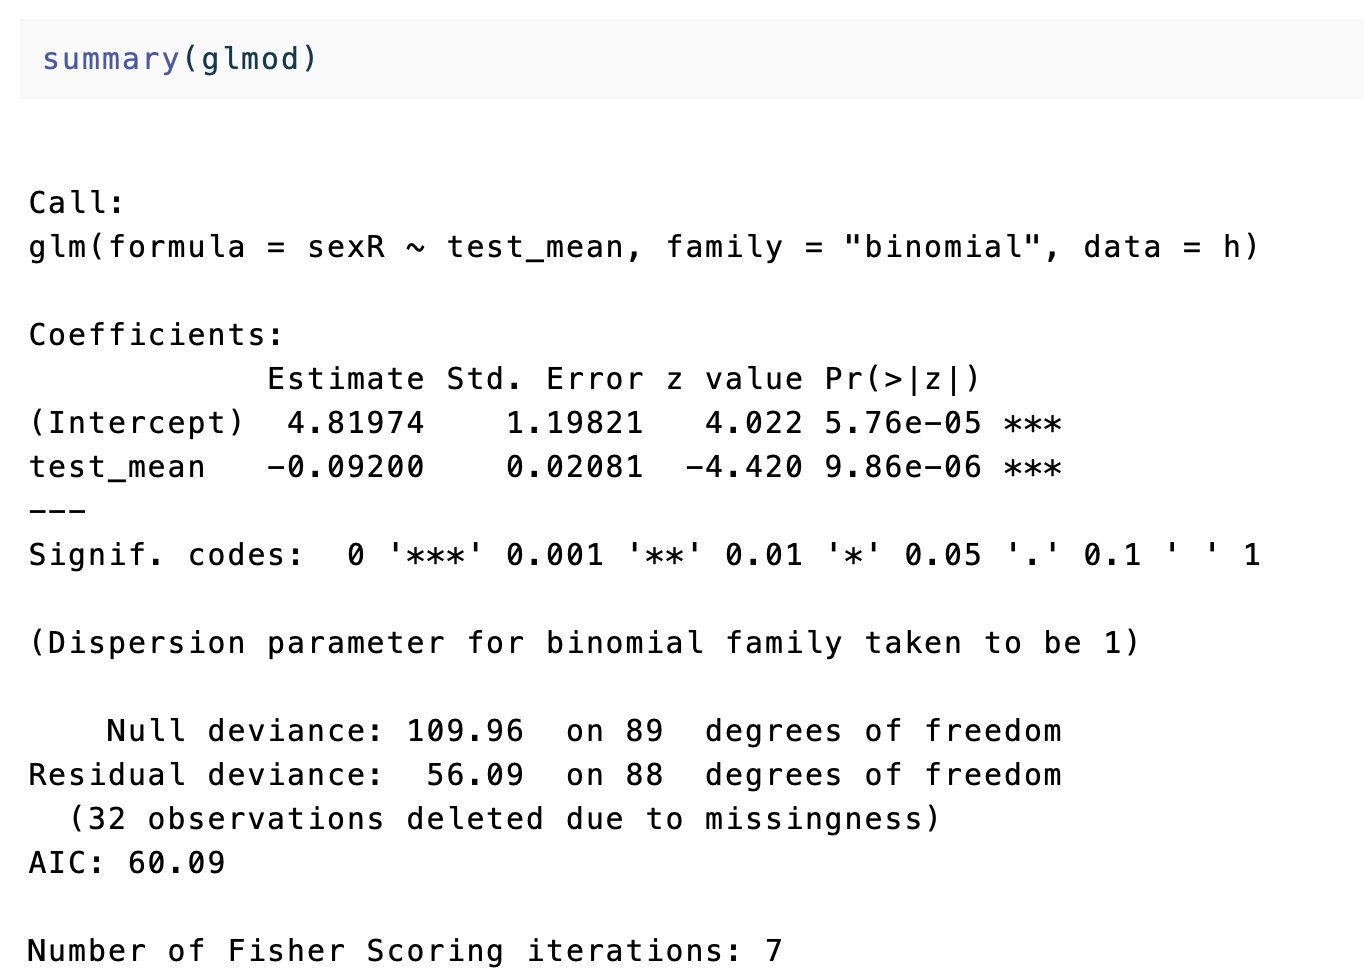This screenshot has width=1364, height=978.
Task: Click the summary(glmod) code line
Action: click(179, 59)
